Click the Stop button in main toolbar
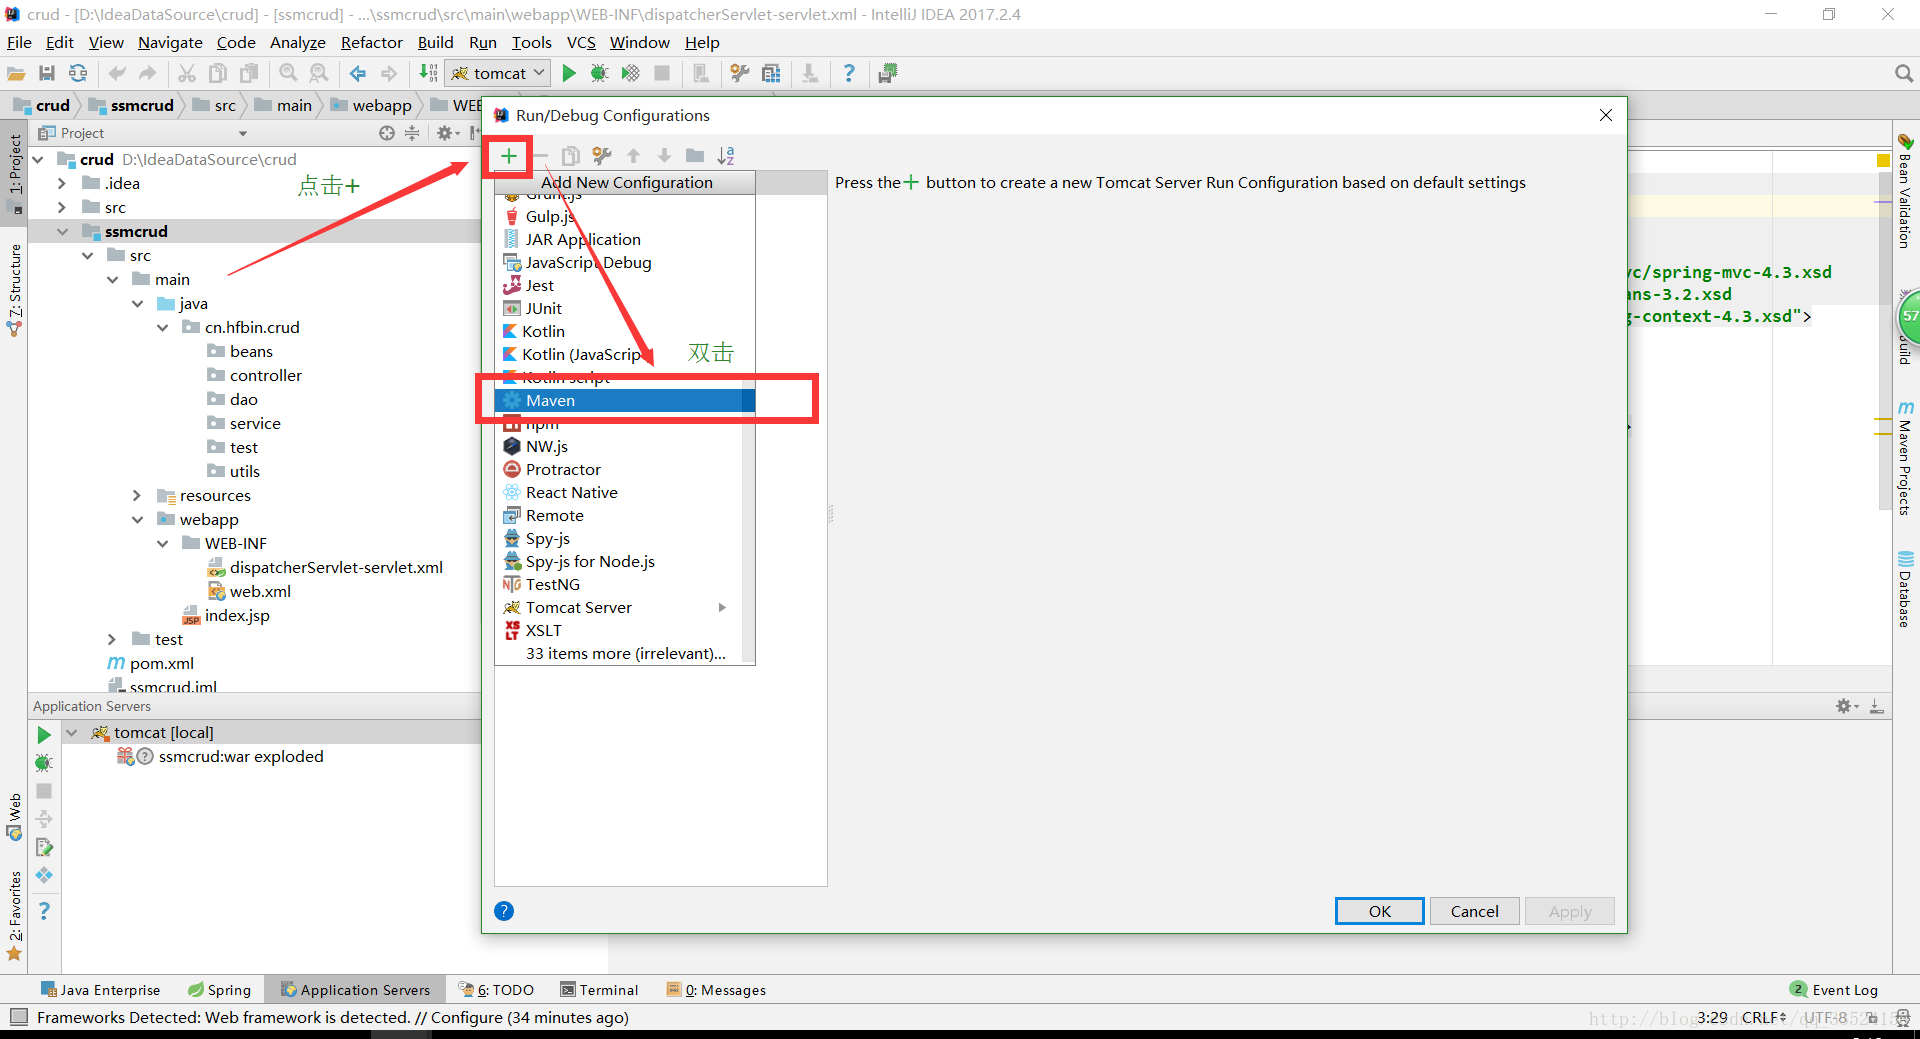1920x1039 pixels. [x=662, y=73]
